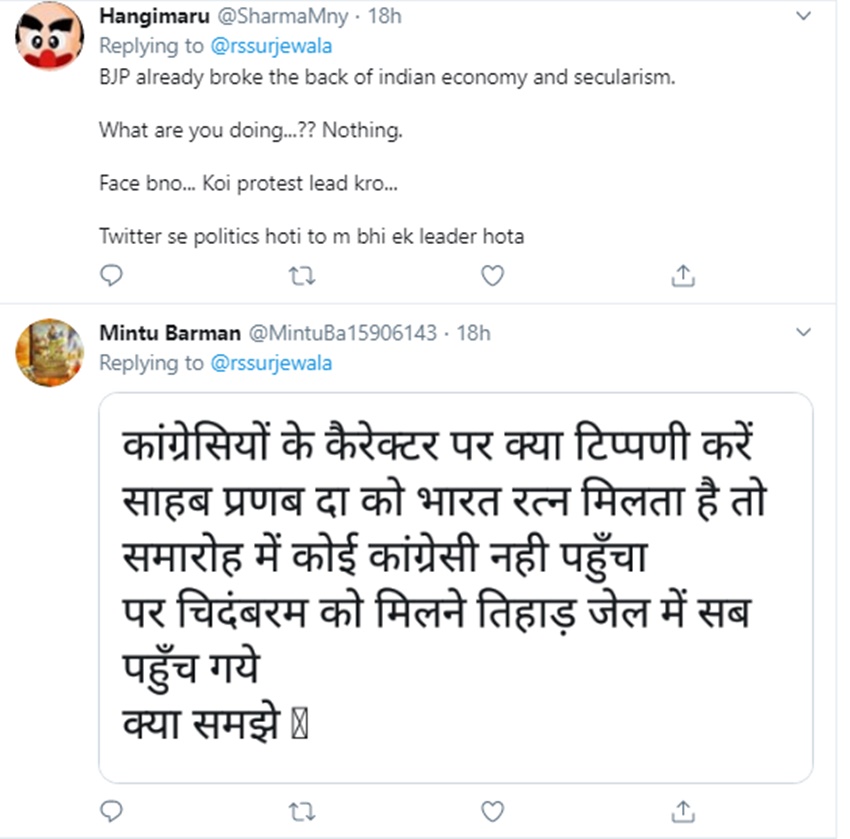
Task: Open more options chevron on Hangimaru's tweet
Action: pos(802,15)
